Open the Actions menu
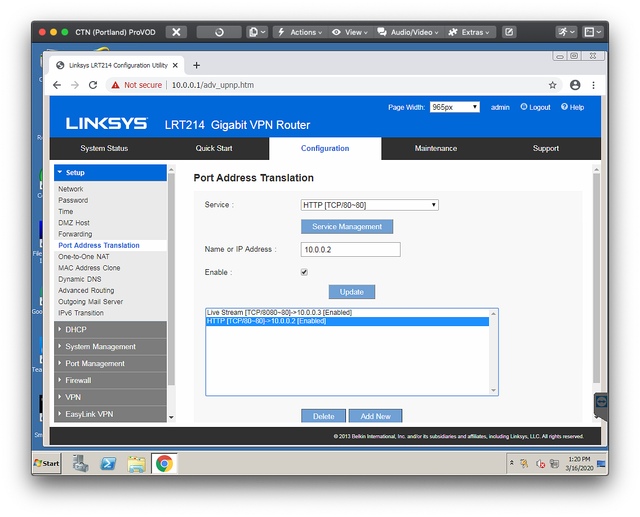The image size is (640, 517). click(x=300, y=32)
